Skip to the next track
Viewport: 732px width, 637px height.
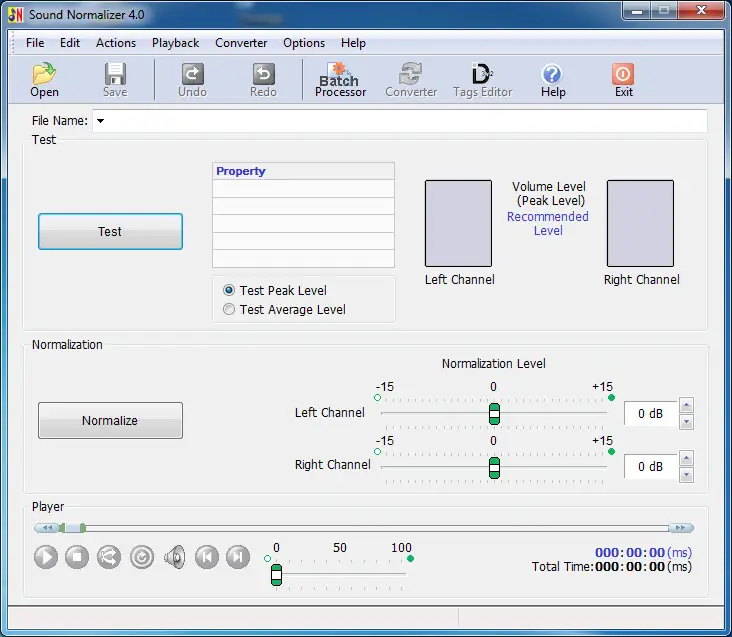238,557
